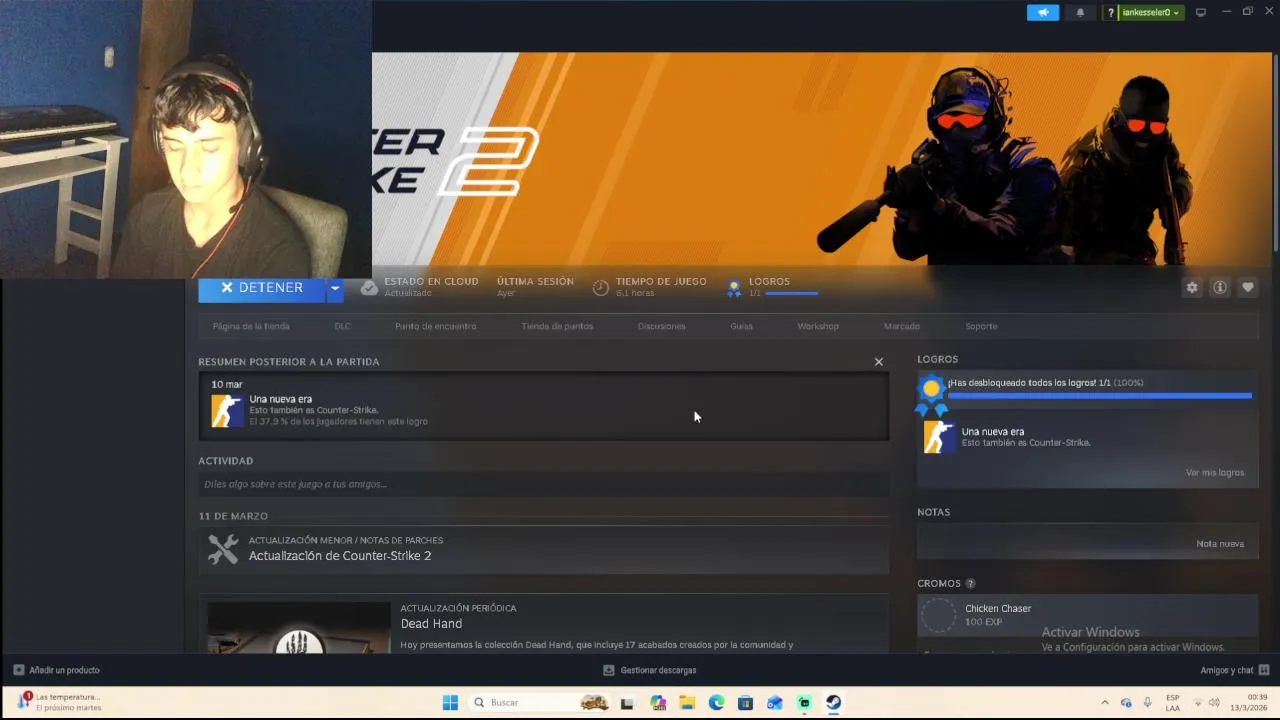Viewport: 1280px width, 720px height.
Task: Create a note with Nota nueva
Action: coord(1220,543)
